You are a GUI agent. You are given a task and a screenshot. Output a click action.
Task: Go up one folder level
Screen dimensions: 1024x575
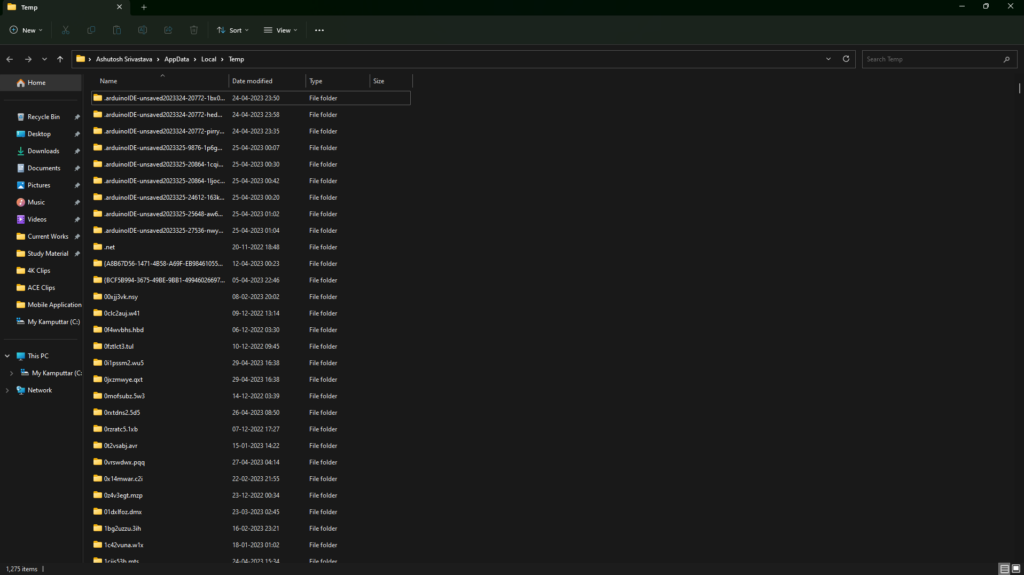(60, 59)
